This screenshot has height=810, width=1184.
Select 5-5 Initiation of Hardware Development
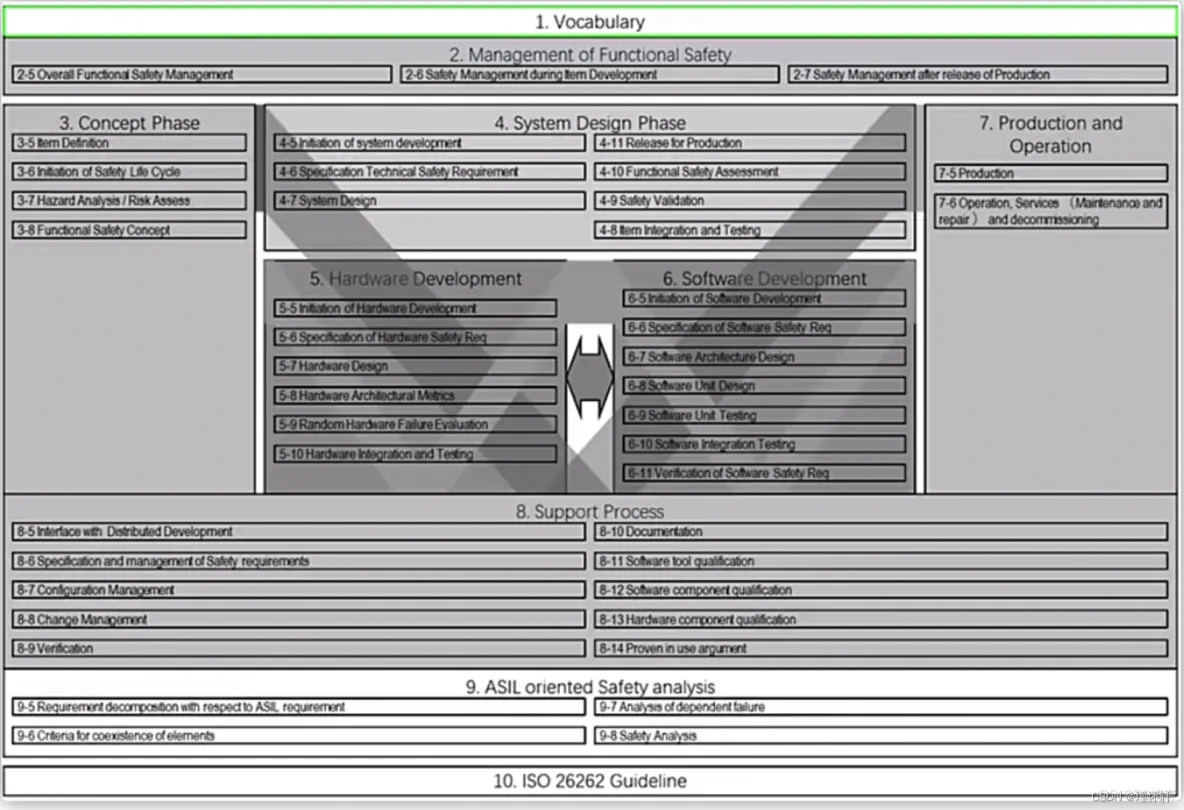point(415,308)
